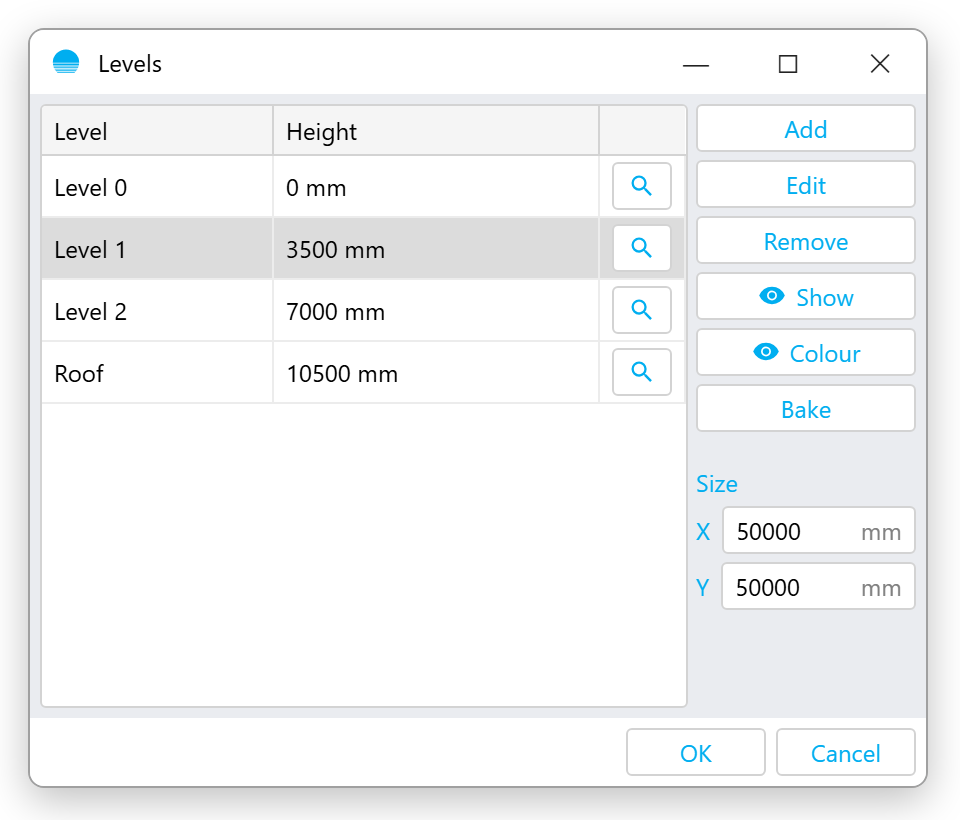Click the 0 mm height cell
Viewport: 960px width, 820px height.
click(x=436, y=187)
